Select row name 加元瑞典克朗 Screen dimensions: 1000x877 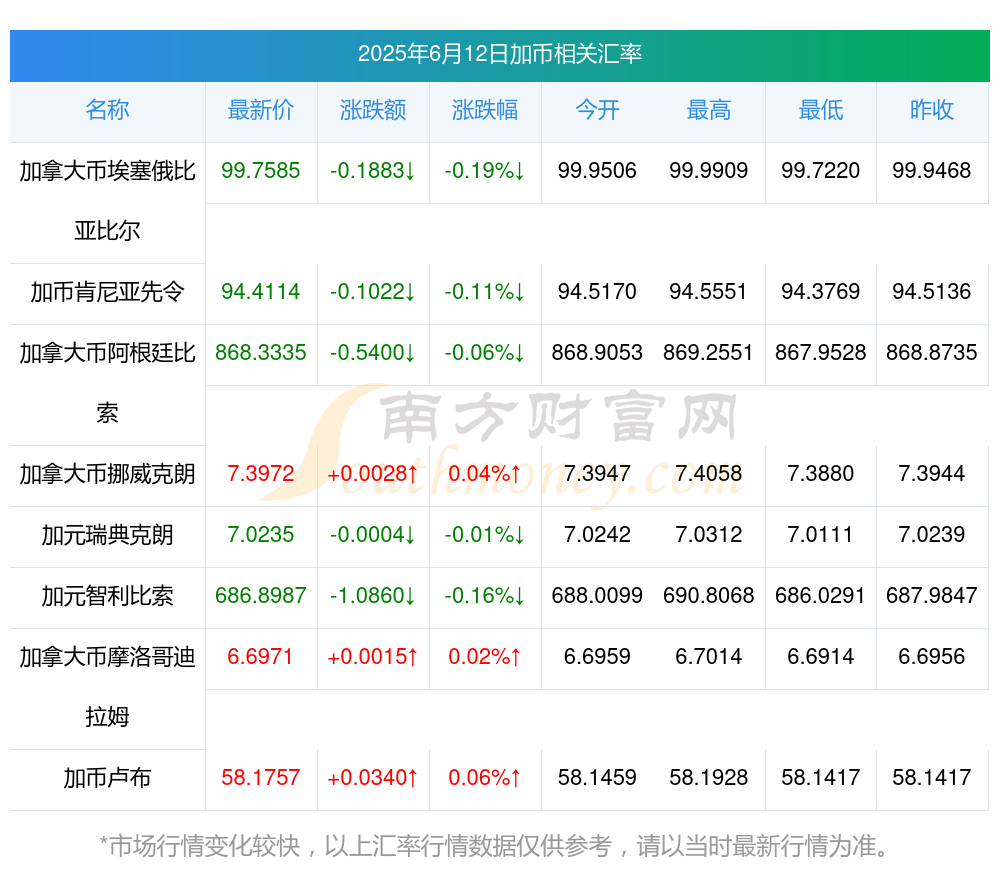[x=107, y=535]
